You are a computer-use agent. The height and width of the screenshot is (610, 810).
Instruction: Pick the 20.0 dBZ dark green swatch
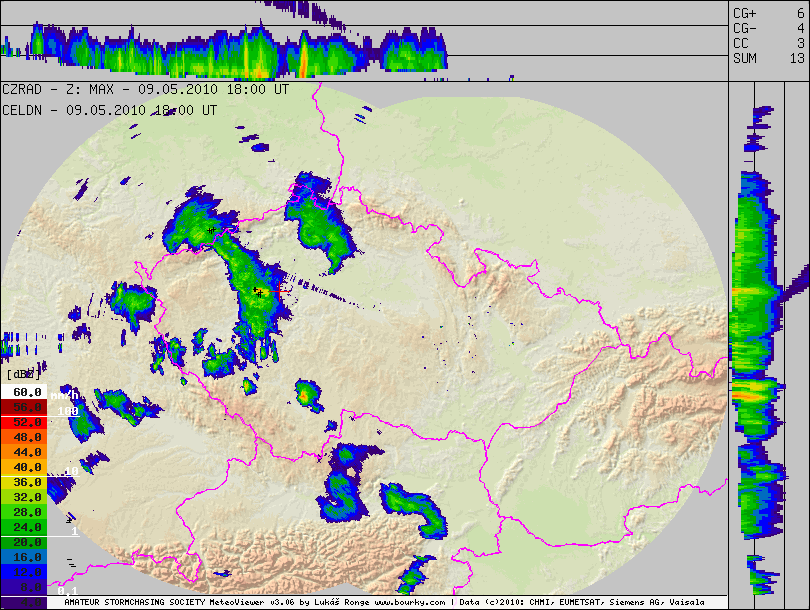pos(24,542)
